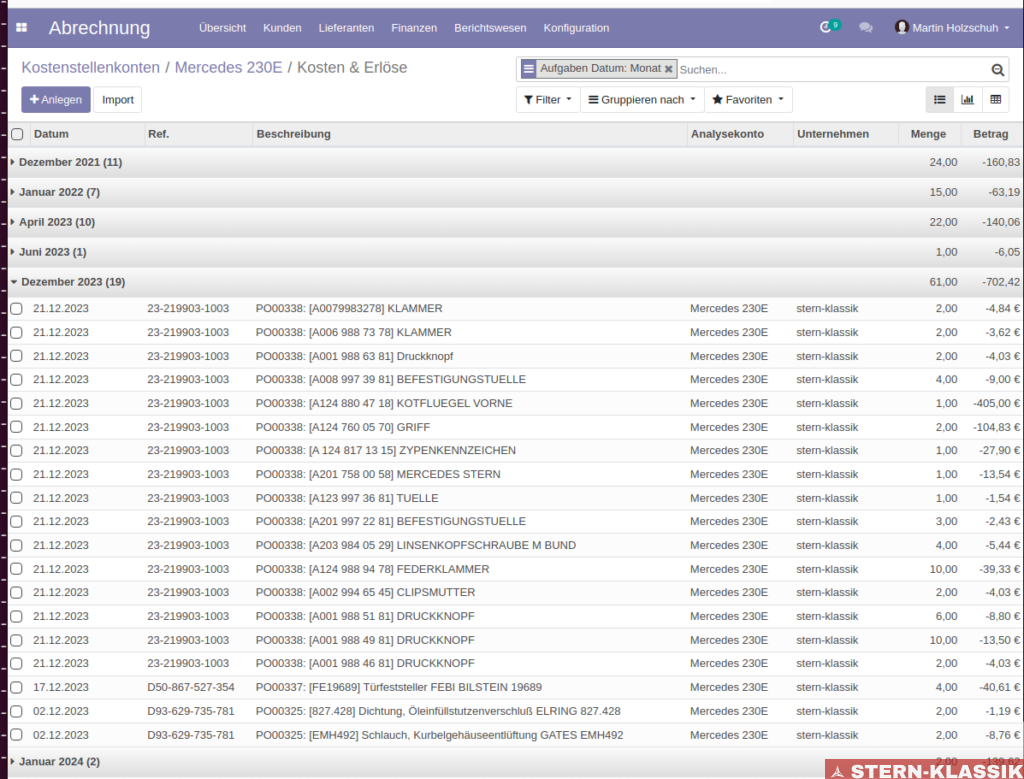Screen dimensions: 1024x779
Task: Select checkbox for GRIFF row
Action: click(16, 427)
